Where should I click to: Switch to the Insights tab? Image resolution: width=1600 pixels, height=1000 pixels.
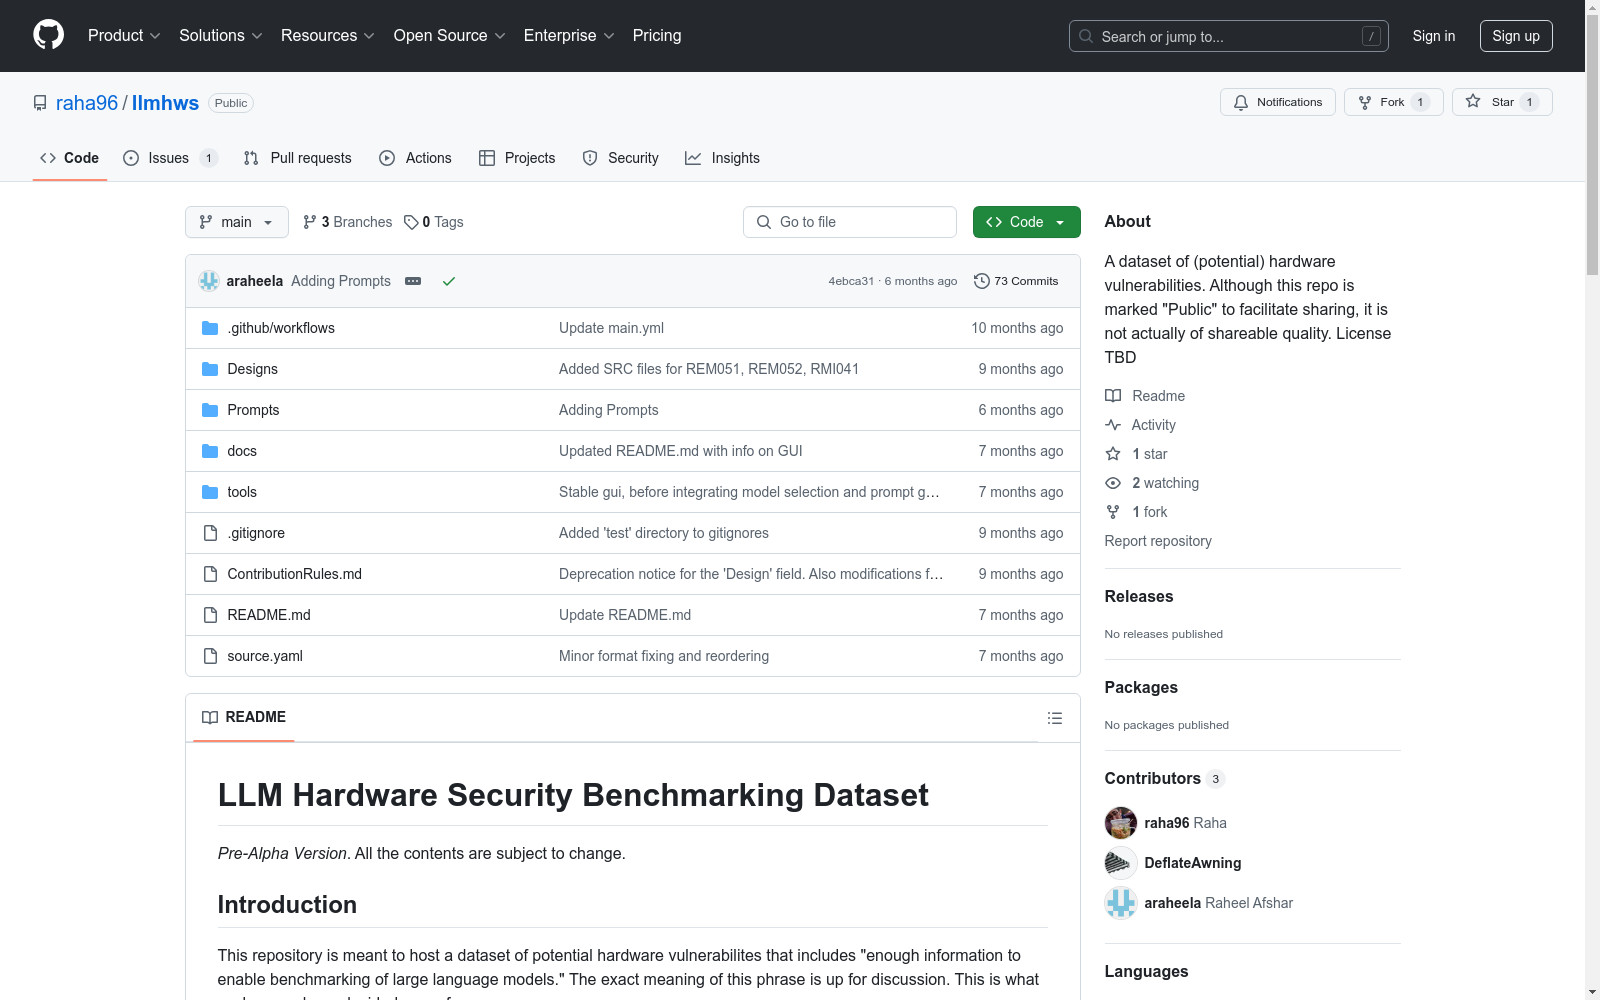coord(722,158)
